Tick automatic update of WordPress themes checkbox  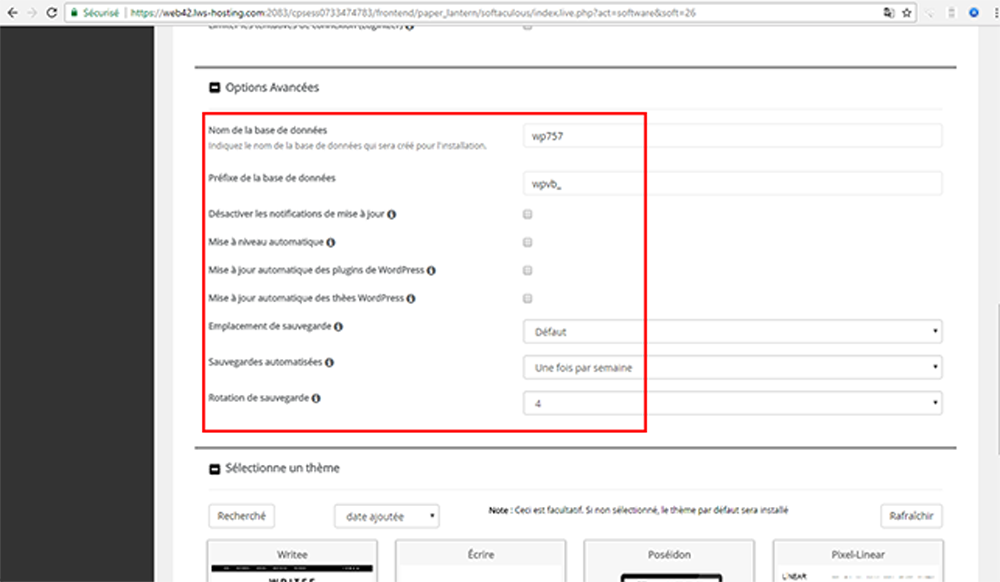tap(527, 298)
